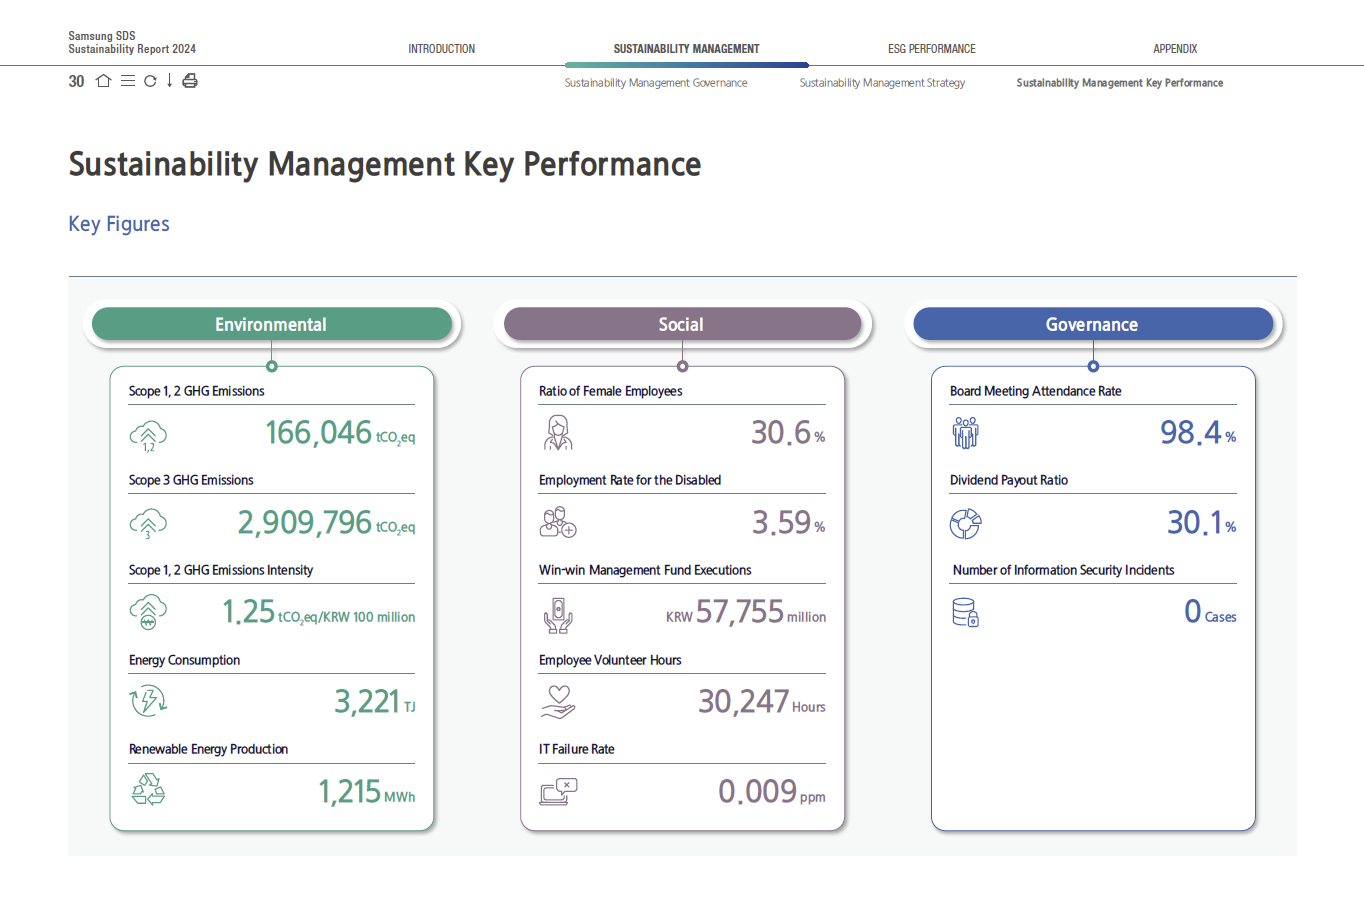
Task: Open the INTRODUCTION section tab
Action: click(441, 49)
